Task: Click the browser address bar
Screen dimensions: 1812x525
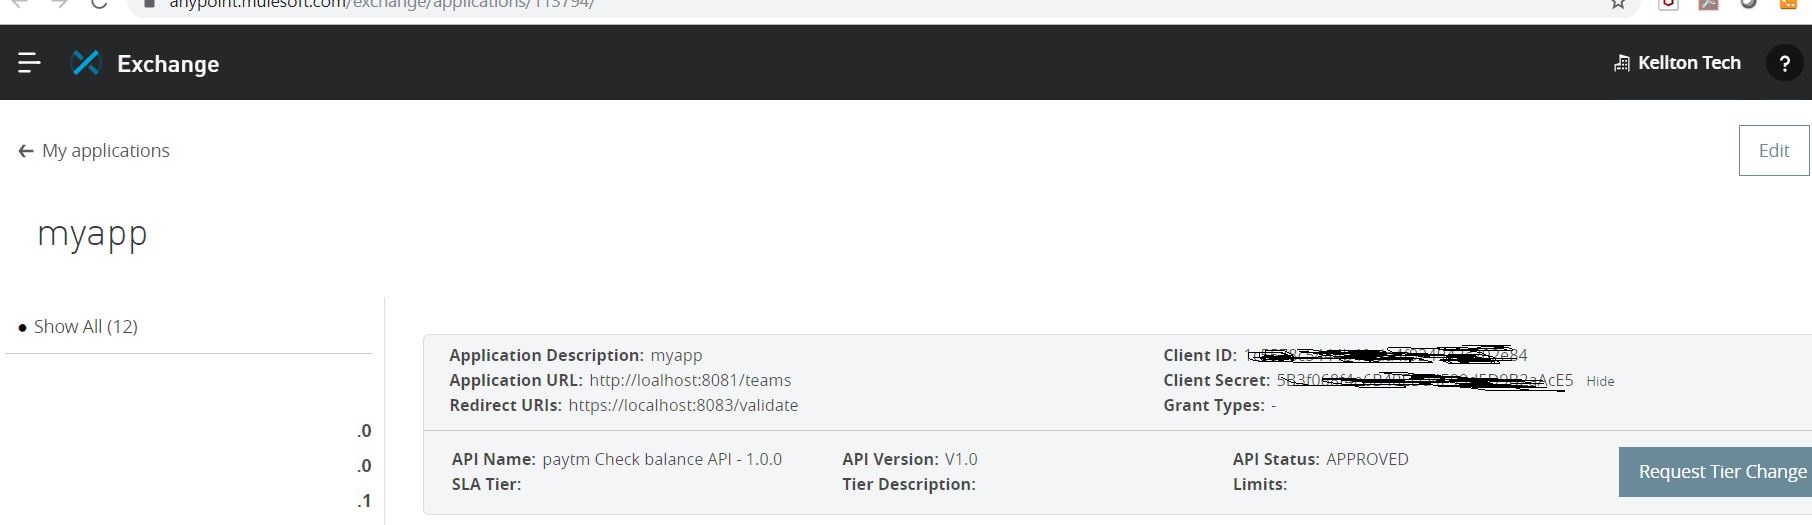Action: click(800, 4)
